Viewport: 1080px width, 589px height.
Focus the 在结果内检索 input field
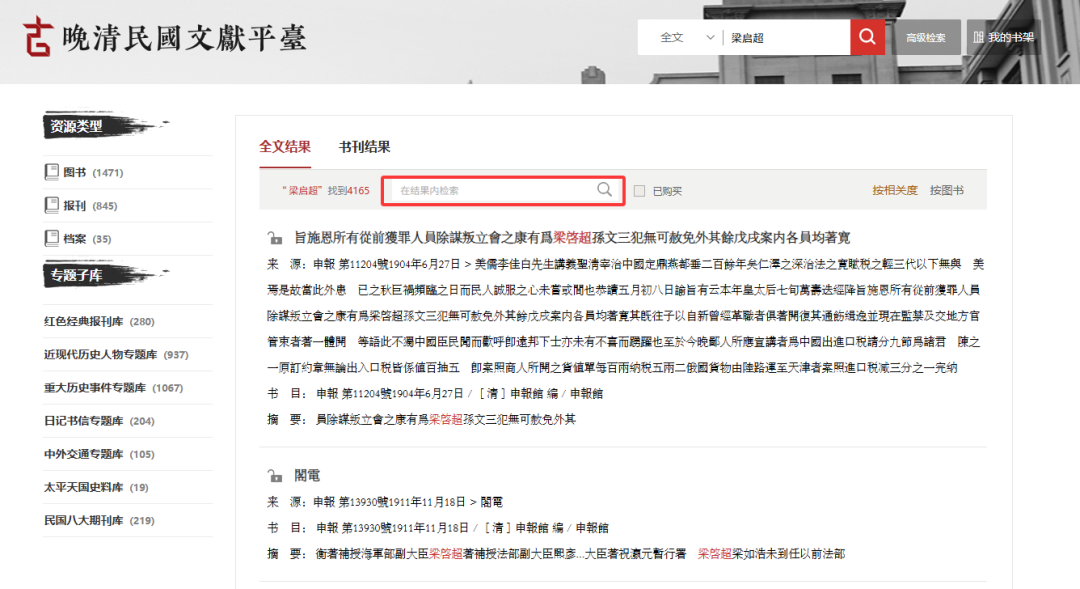click(x=495, y=190)
